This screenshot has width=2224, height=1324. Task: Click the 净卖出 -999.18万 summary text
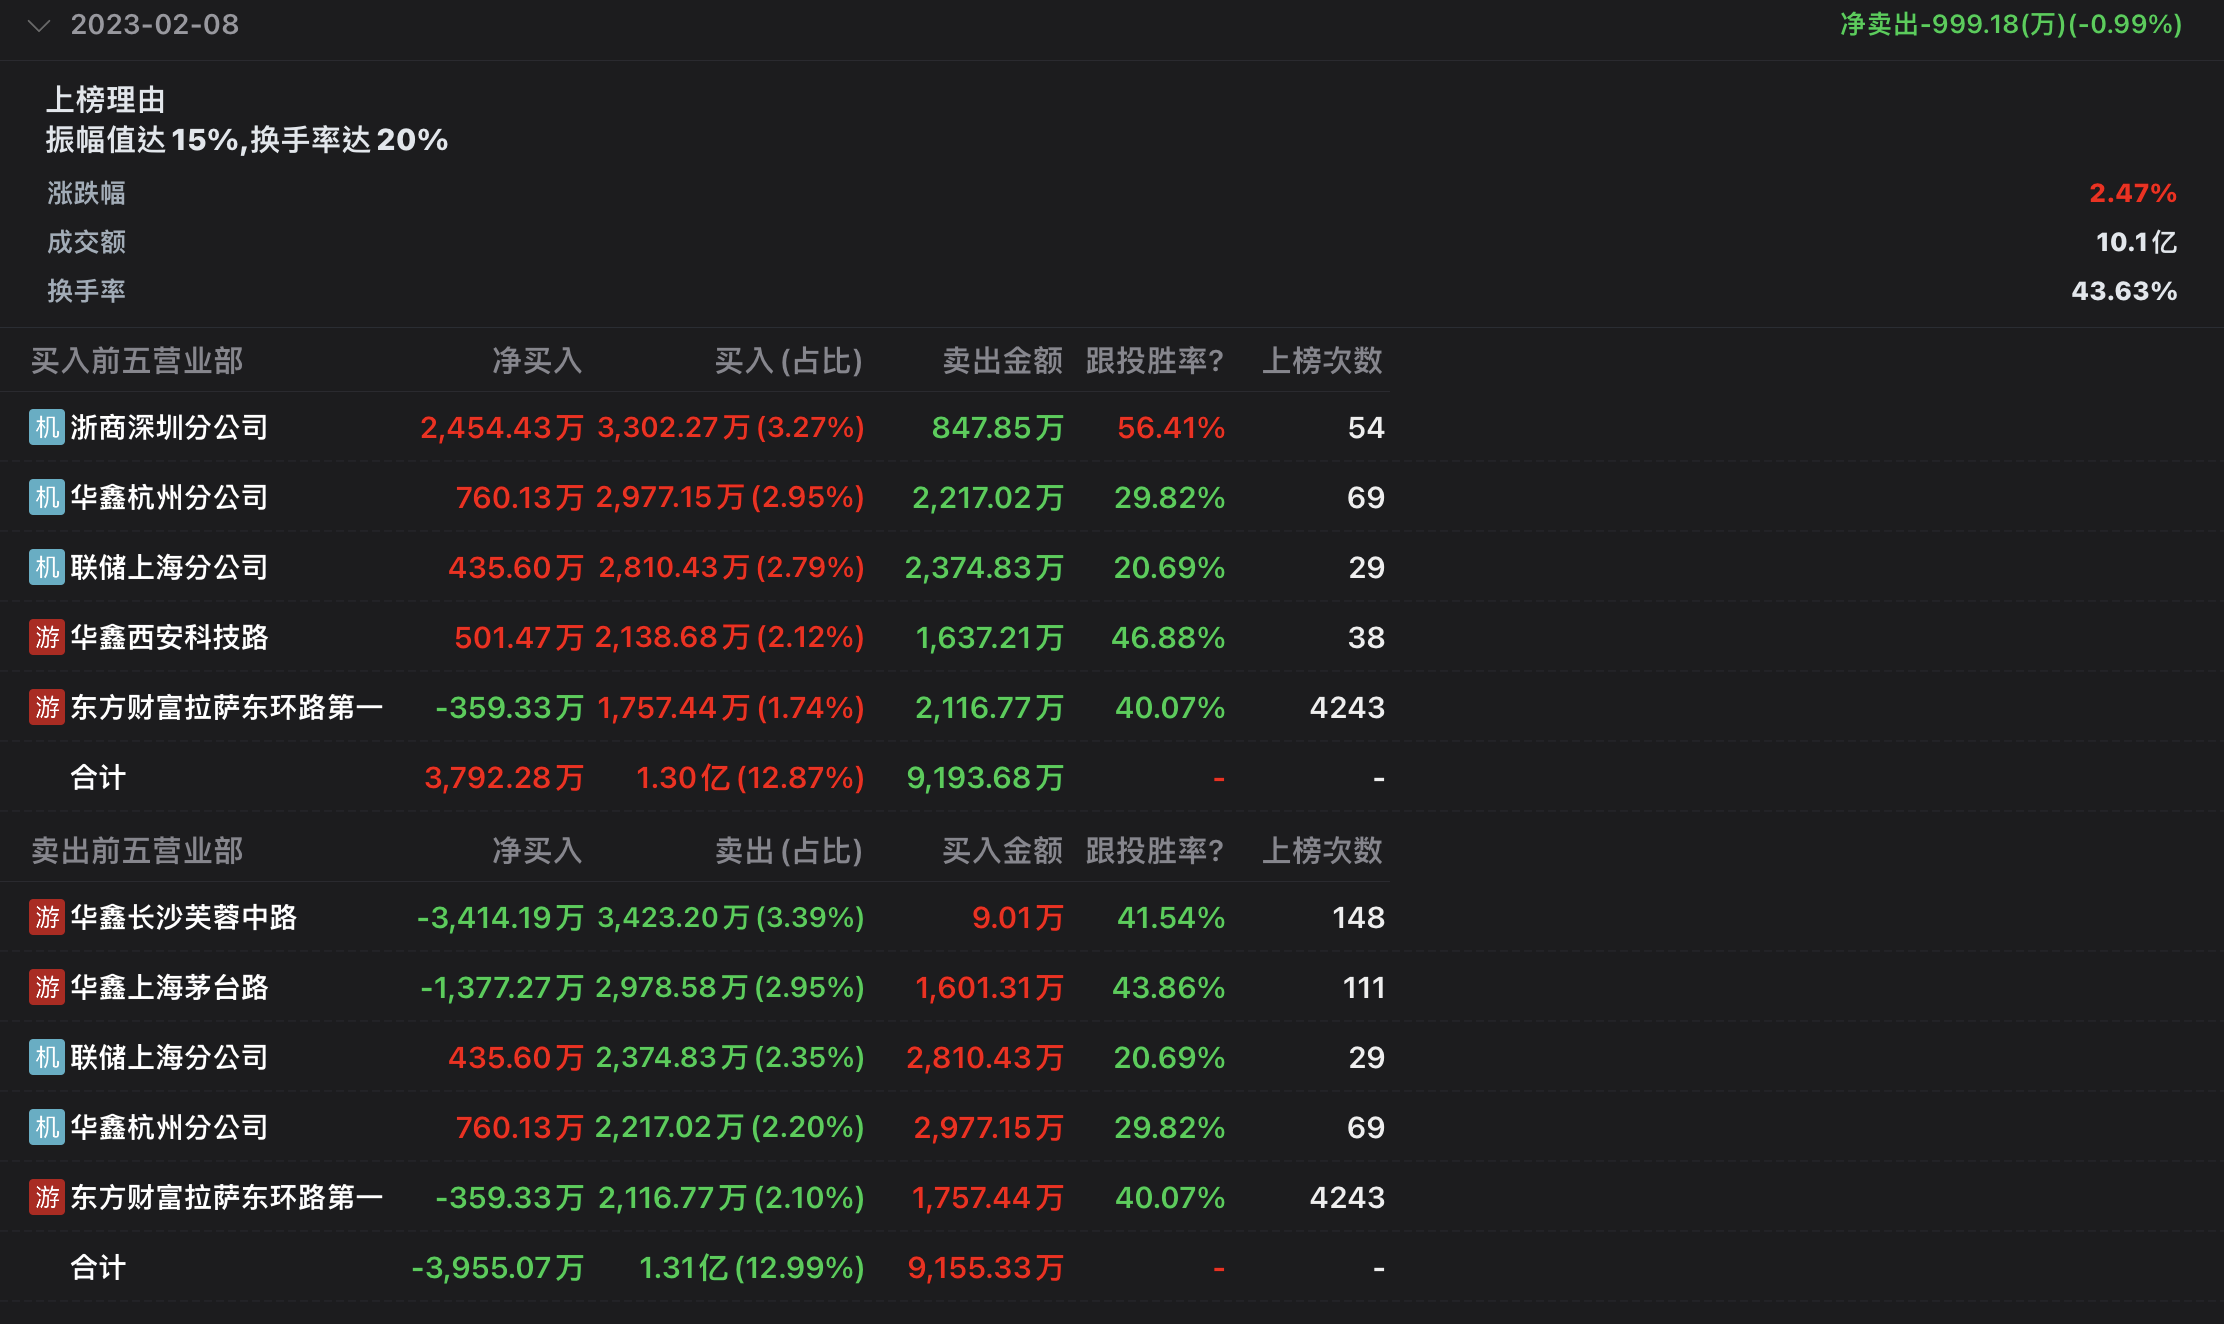coord(2010,24)
